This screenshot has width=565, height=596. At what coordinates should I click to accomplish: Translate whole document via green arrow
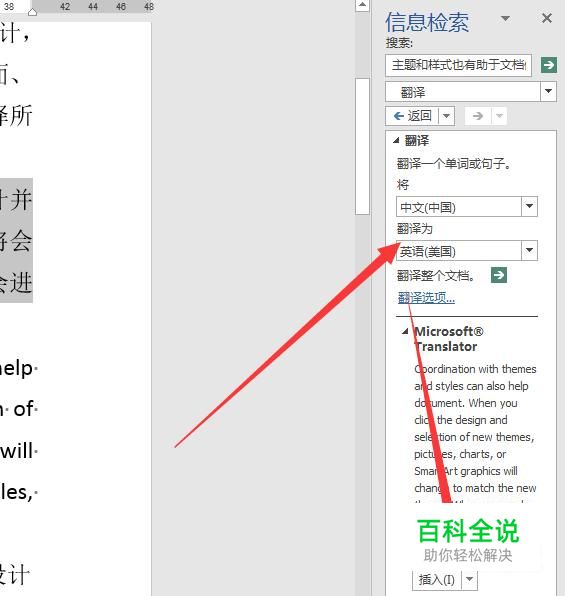click(498, 275)
